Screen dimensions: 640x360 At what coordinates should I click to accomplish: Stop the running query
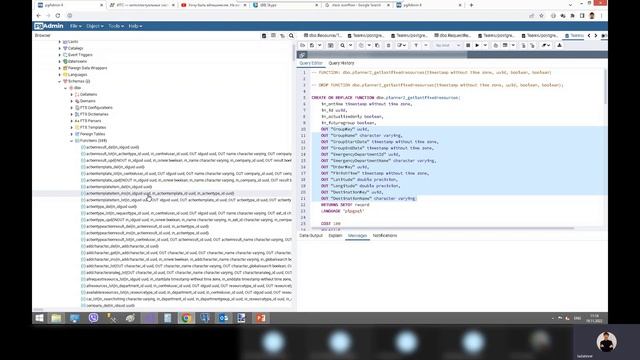coord(468,45)
